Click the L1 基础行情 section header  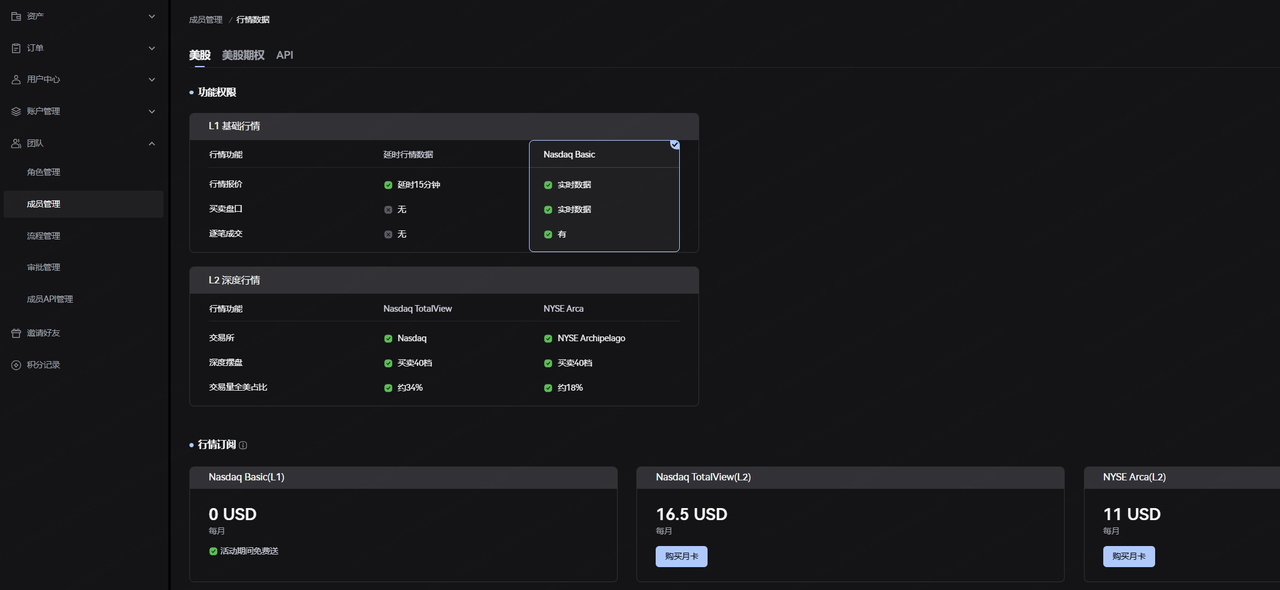pyautogui.click(x=444, y=126)
